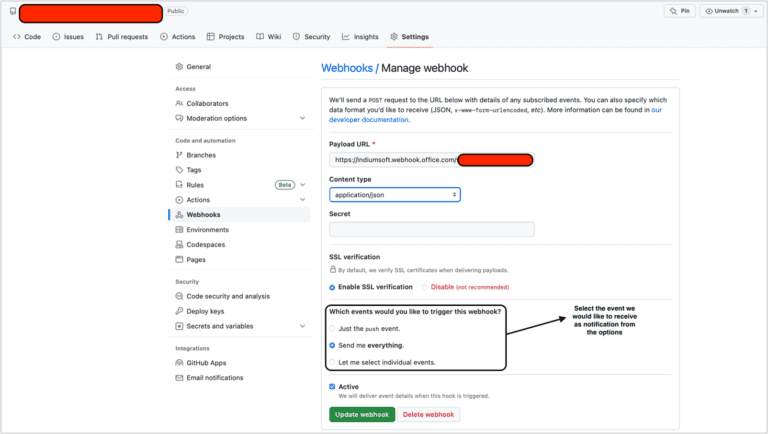Click the Collaborators people icon
768x434 pixels.
(x=179, y=103)
